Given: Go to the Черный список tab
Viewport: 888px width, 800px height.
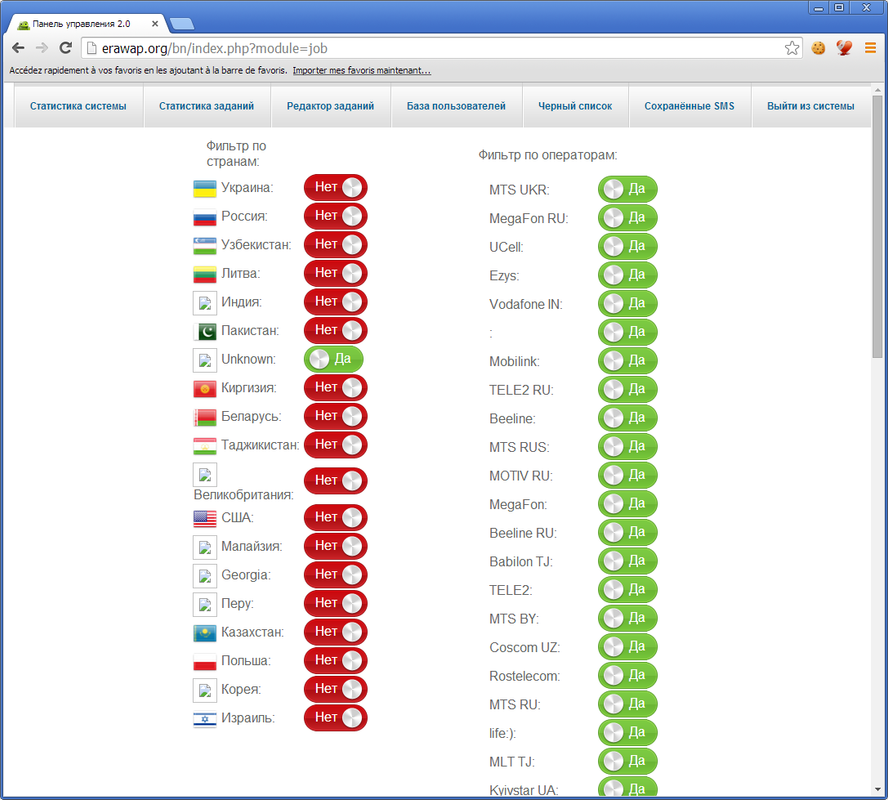Looking at the screenshot, I should [x=570, y=106].
